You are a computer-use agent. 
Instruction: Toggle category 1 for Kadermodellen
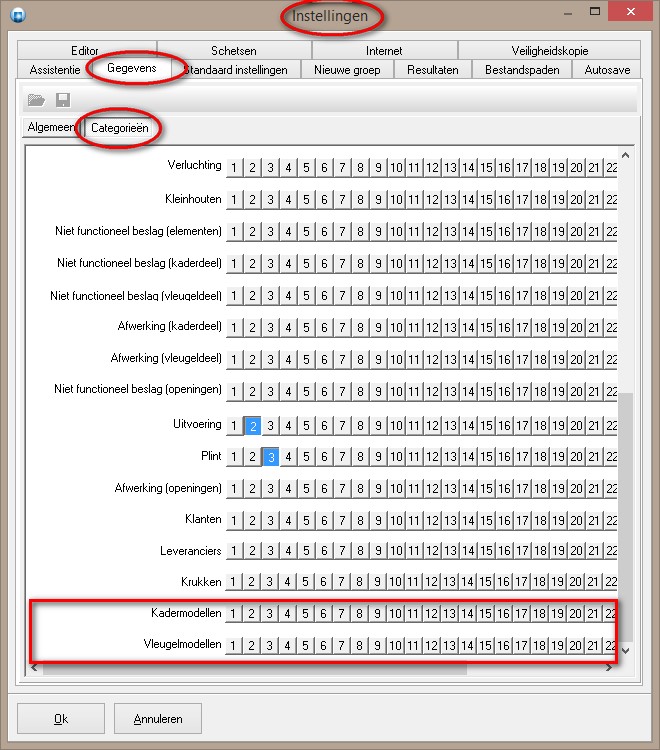(233, 613)
